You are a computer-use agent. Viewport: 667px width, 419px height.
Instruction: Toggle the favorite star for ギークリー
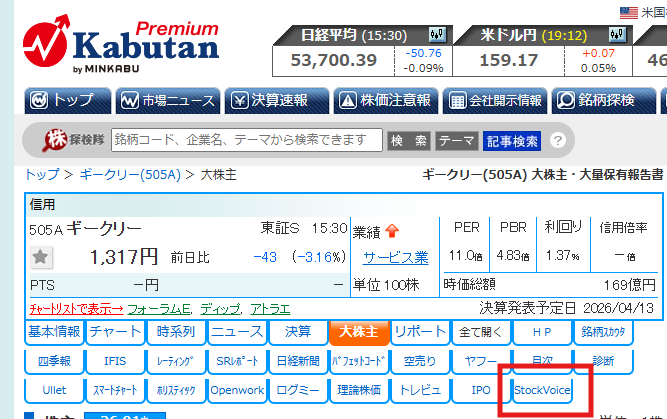(41, 257)
